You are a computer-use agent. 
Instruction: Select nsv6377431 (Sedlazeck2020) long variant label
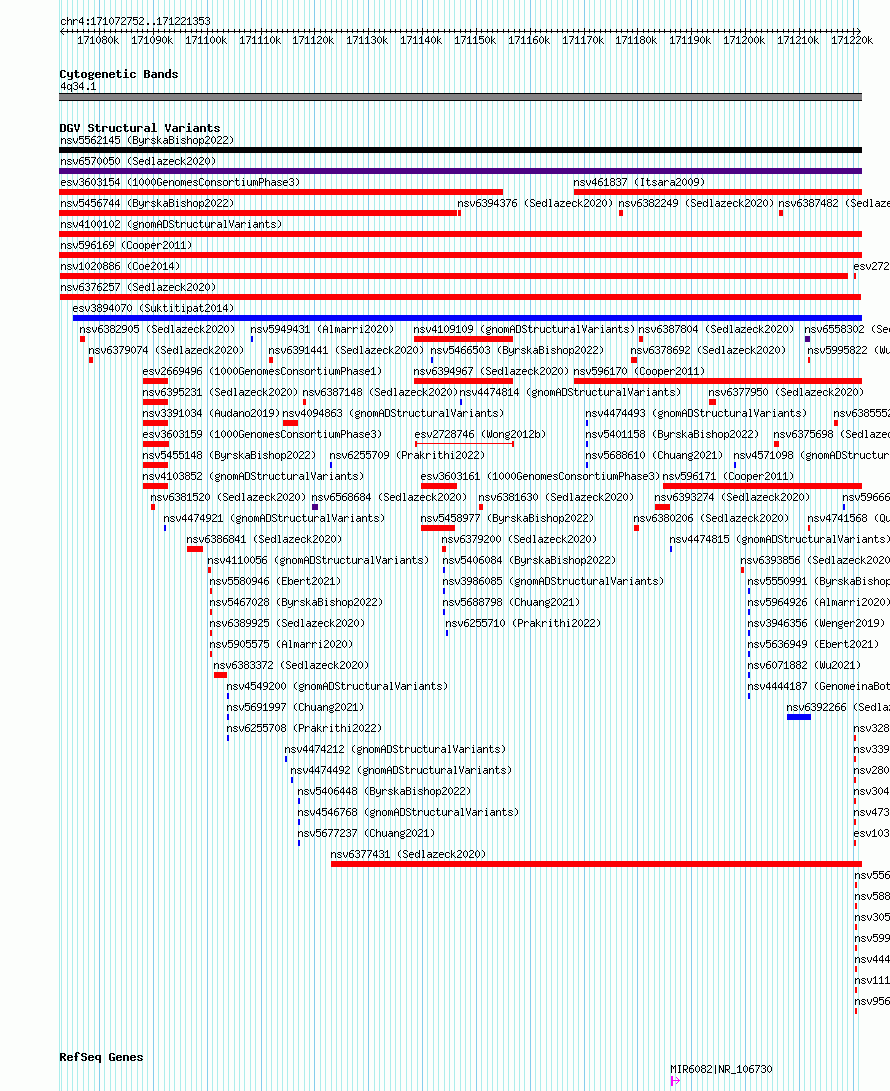coord(408,854)
